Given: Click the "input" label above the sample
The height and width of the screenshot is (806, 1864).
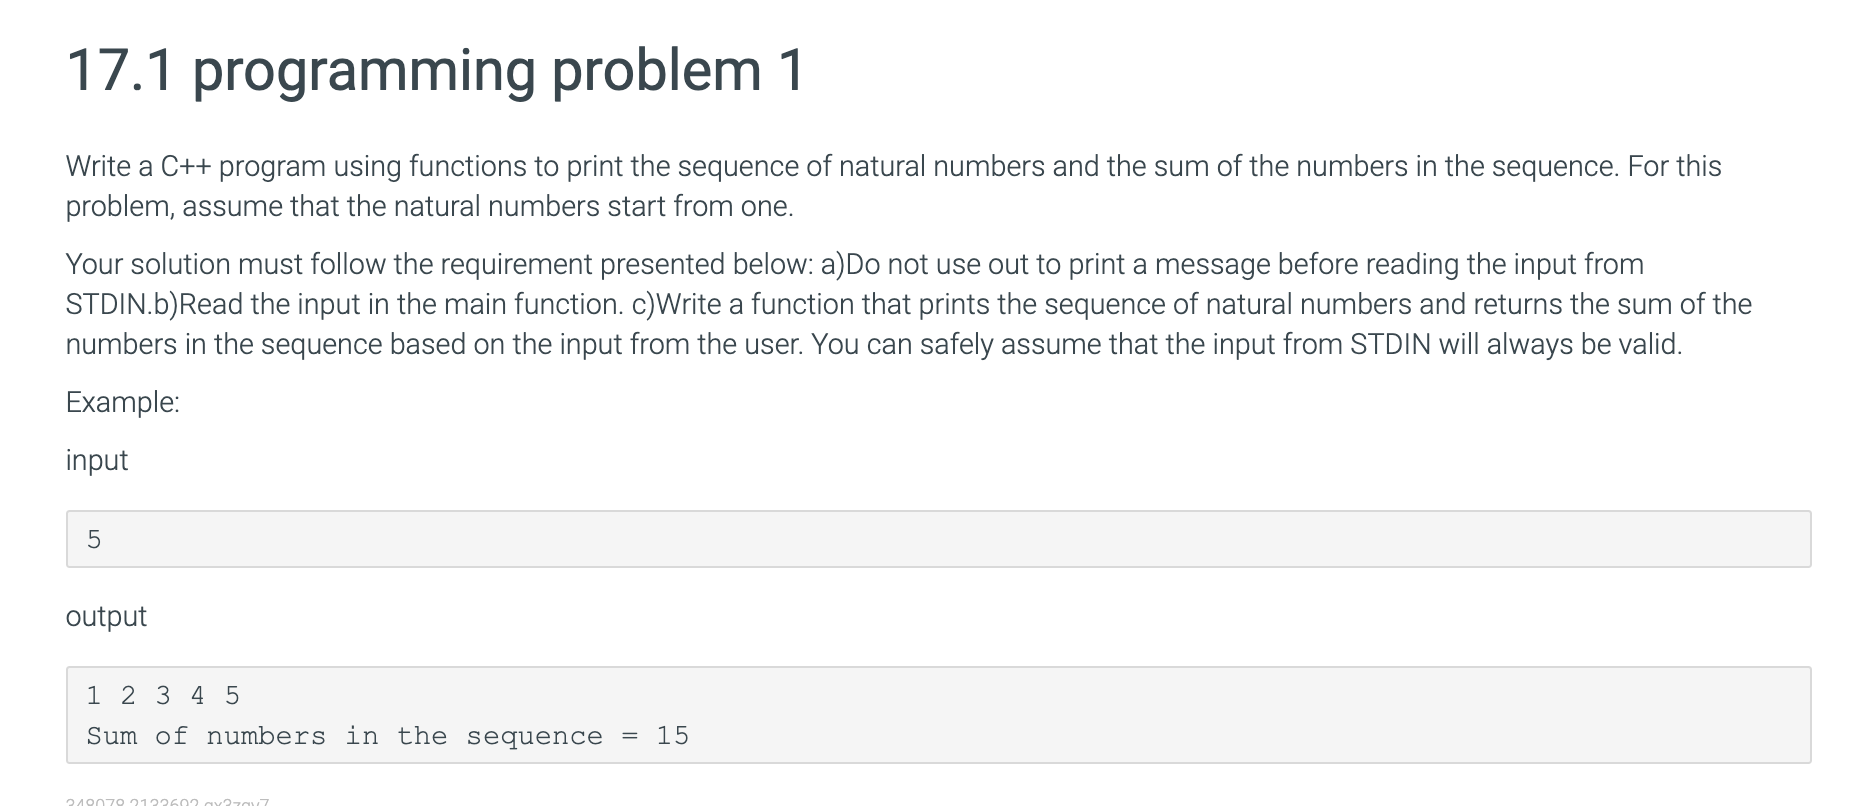Looking at the screenshot, I should pos(97,460).
